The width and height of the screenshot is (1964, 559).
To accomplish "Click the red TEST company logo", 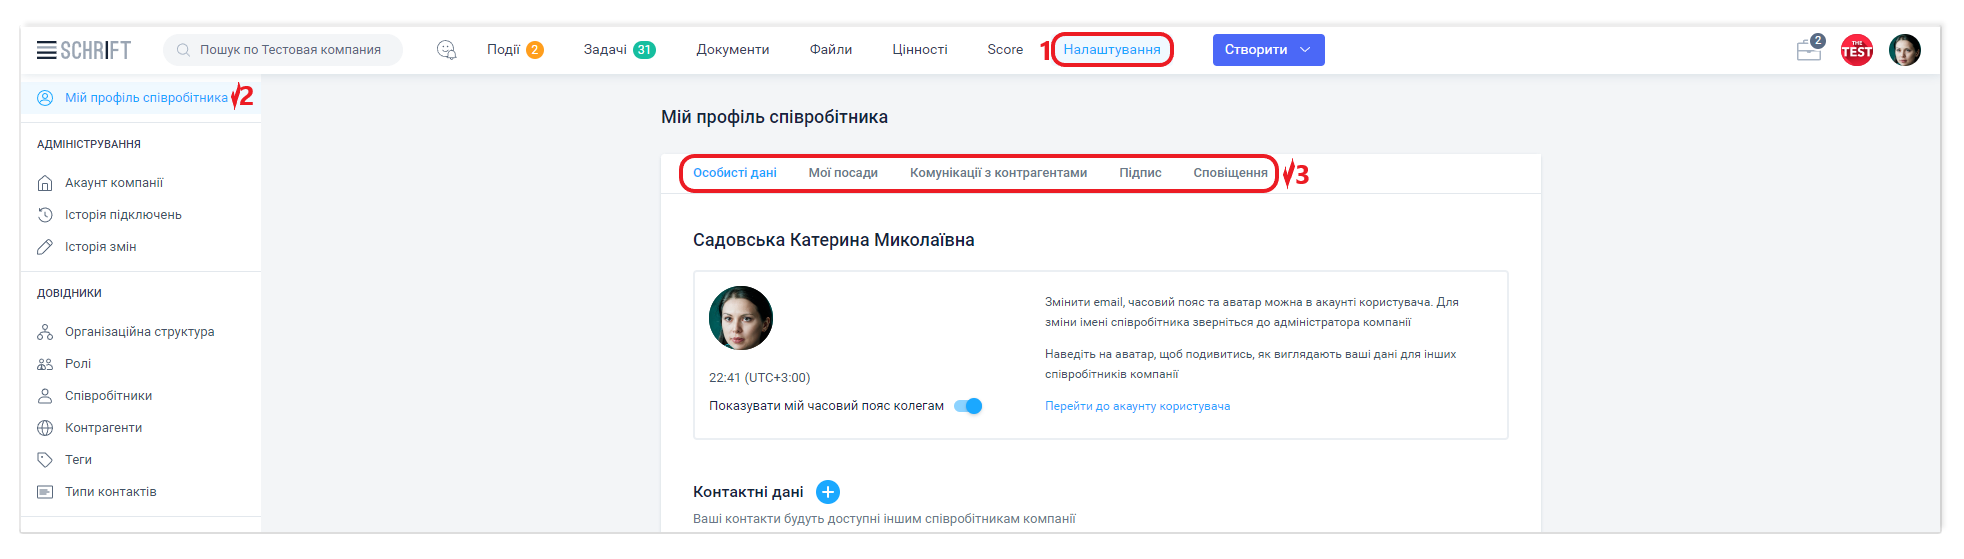I will click(x=1856, y=50).
